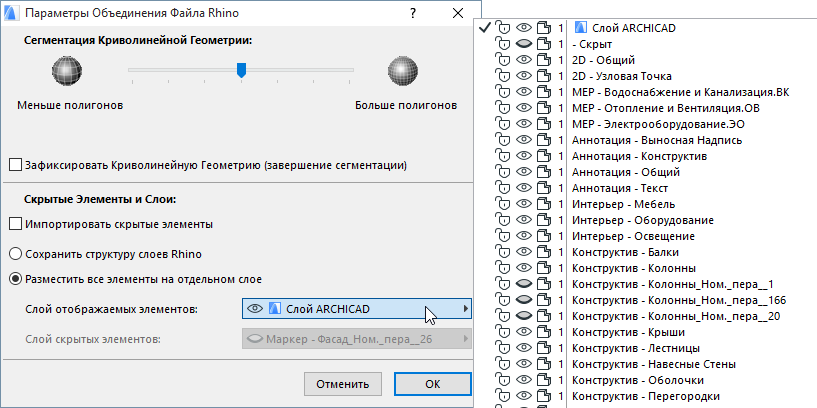Select Сохранить структуру слоев Rhino option
Viewport: 817px width, 408px height.
(16, 254)
